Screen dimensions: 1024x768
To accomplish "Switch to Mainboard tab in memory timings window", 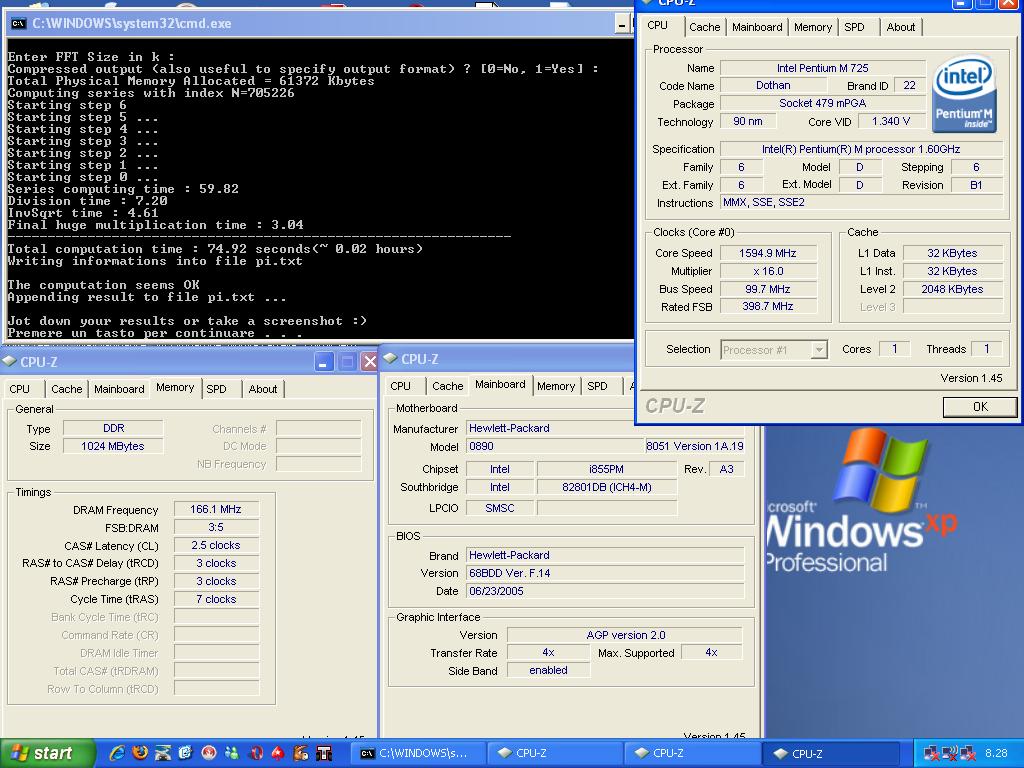I will point(119,389).
